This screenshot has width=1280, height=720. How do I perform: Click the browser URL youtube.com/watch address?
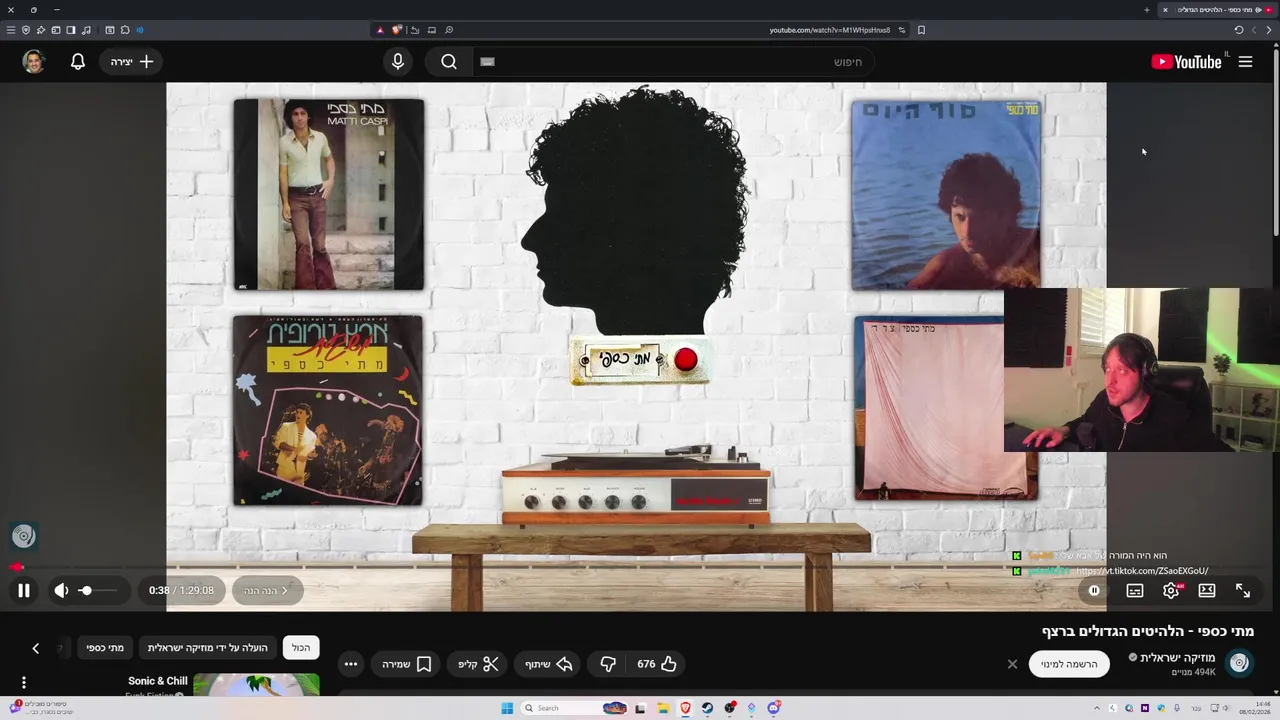pyautogui.click(x=829, y=30)
